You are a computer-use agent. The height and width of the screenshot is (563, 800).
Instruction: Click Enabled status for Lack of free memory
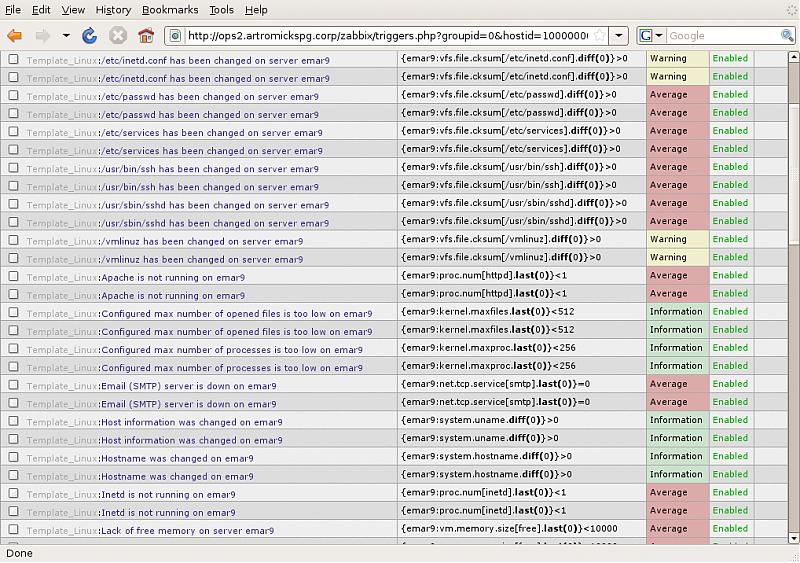point(729,529)
